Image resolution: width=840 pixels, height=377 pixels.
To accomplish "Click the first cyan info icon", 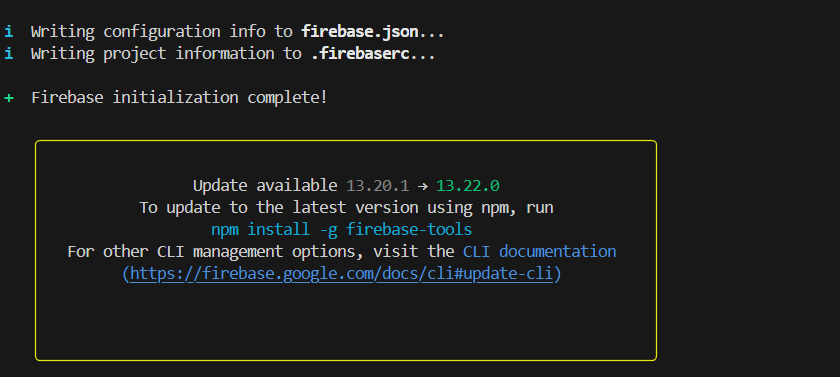I will point(9,32).
